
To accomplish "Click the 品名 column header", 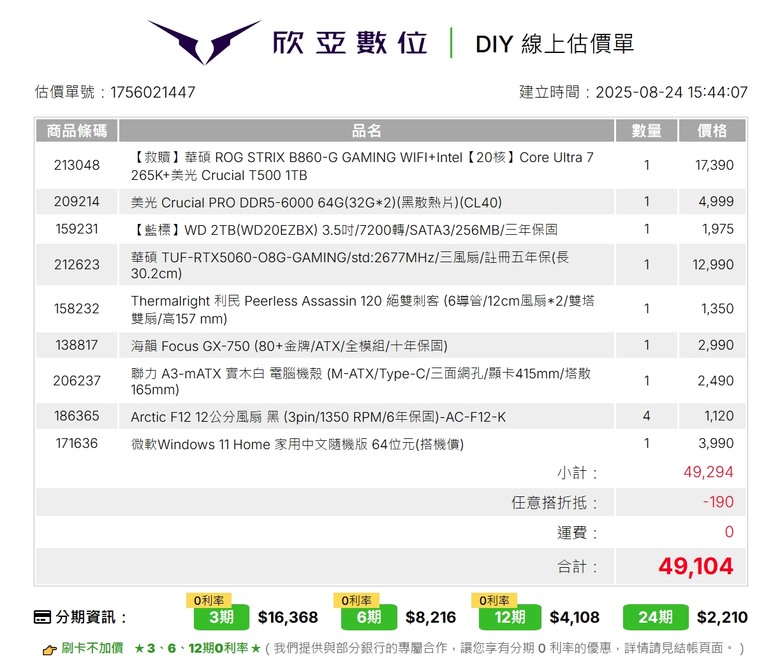I will 367,131.
